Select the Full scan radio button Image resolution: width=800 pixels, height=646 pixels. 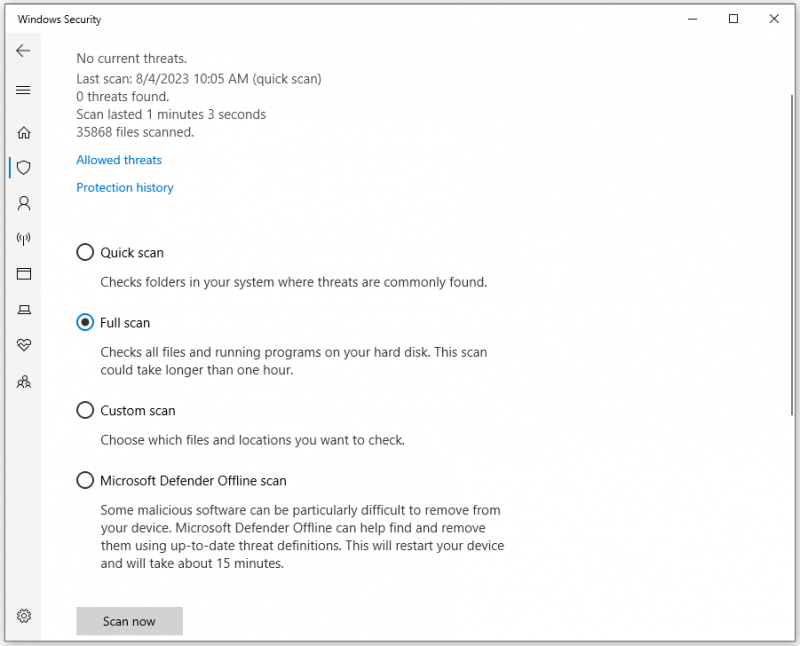[85, 322]
